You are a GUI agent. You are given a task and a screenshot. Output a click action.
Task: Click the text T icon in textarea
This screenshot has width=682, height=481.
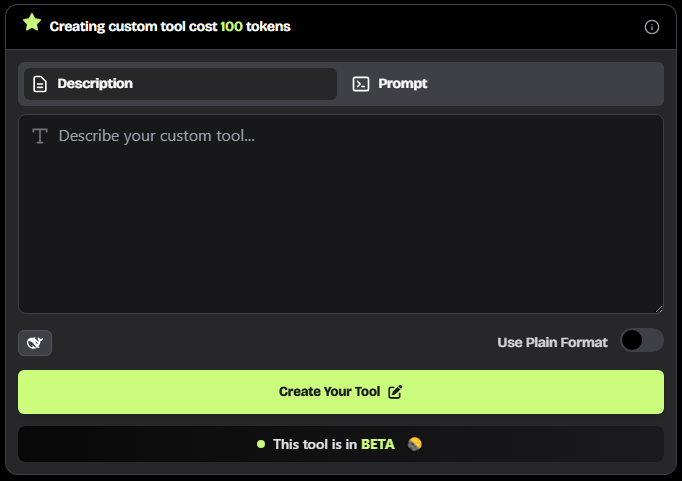click(x=40, y=136)
